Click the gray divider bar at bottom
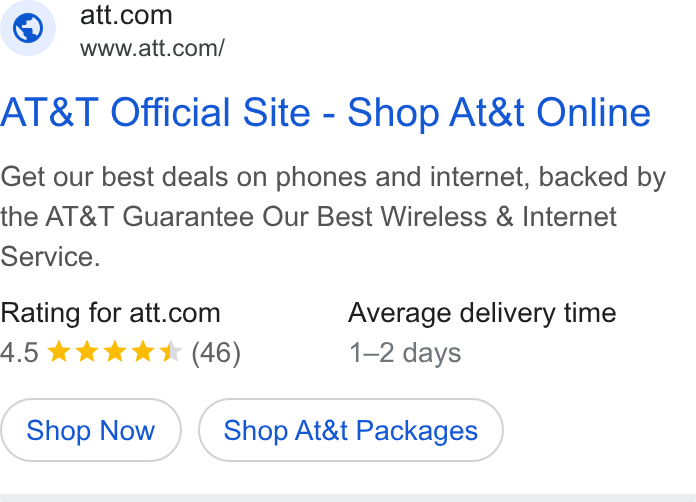Viewport: 696px width, 502px height. [348, 498]
